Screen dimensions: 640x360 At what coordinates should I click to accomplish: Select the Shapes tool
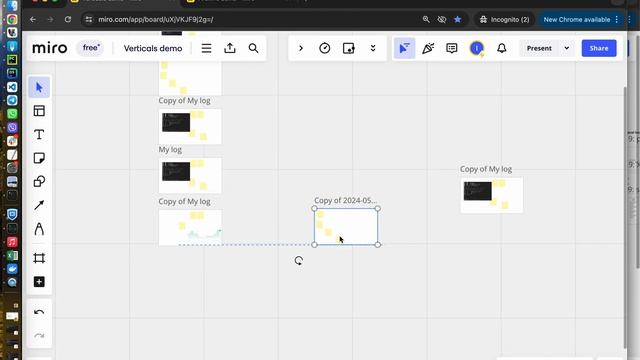[x=39, y=181]
